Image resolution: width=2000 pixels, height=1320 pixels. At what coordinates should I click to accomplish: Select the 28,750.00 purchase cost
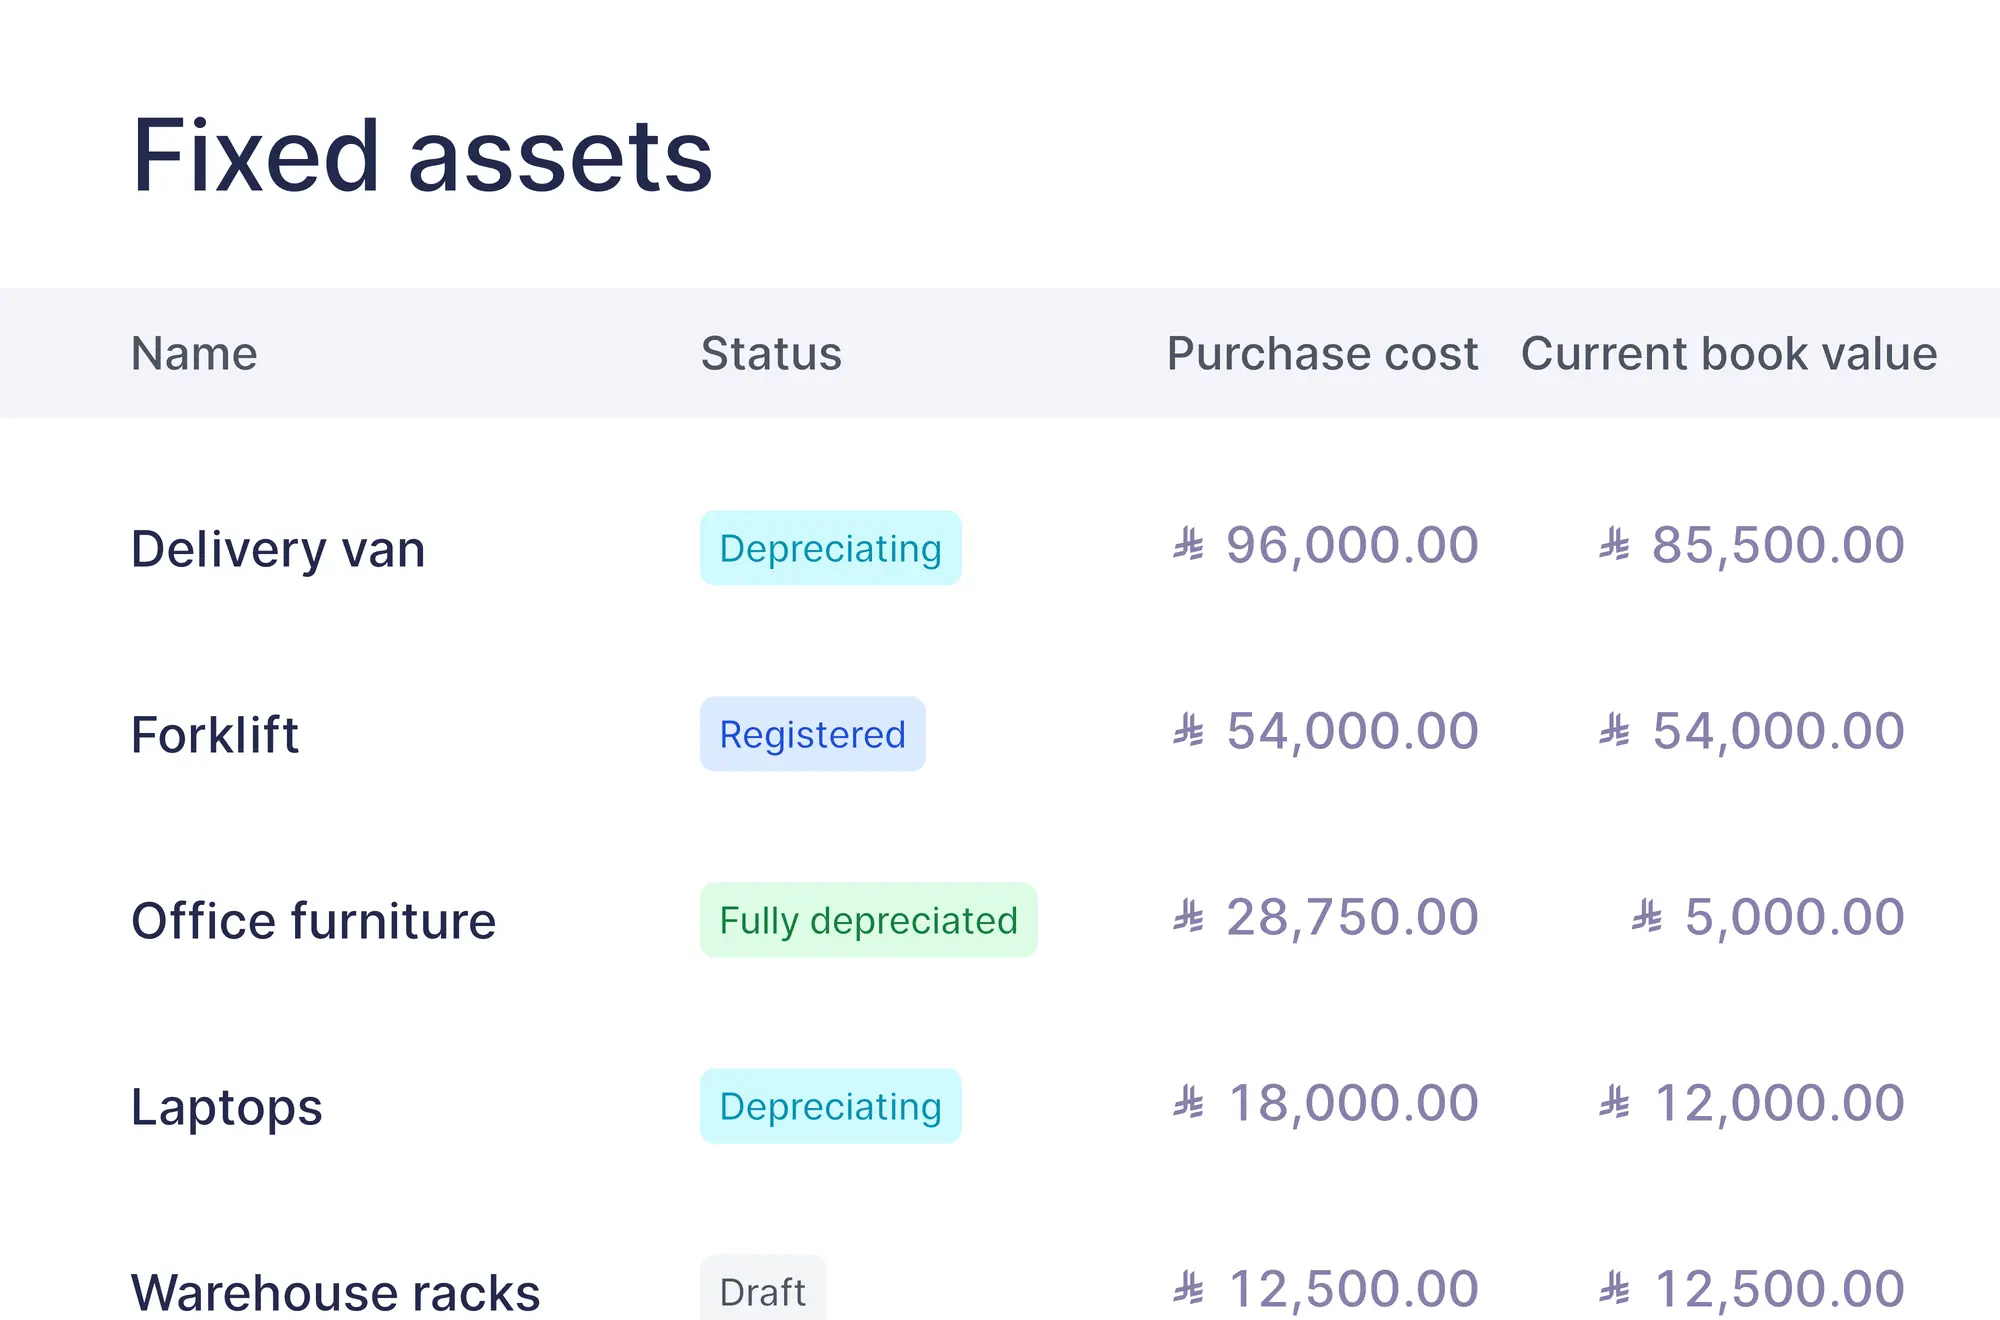coord(1325,918)
